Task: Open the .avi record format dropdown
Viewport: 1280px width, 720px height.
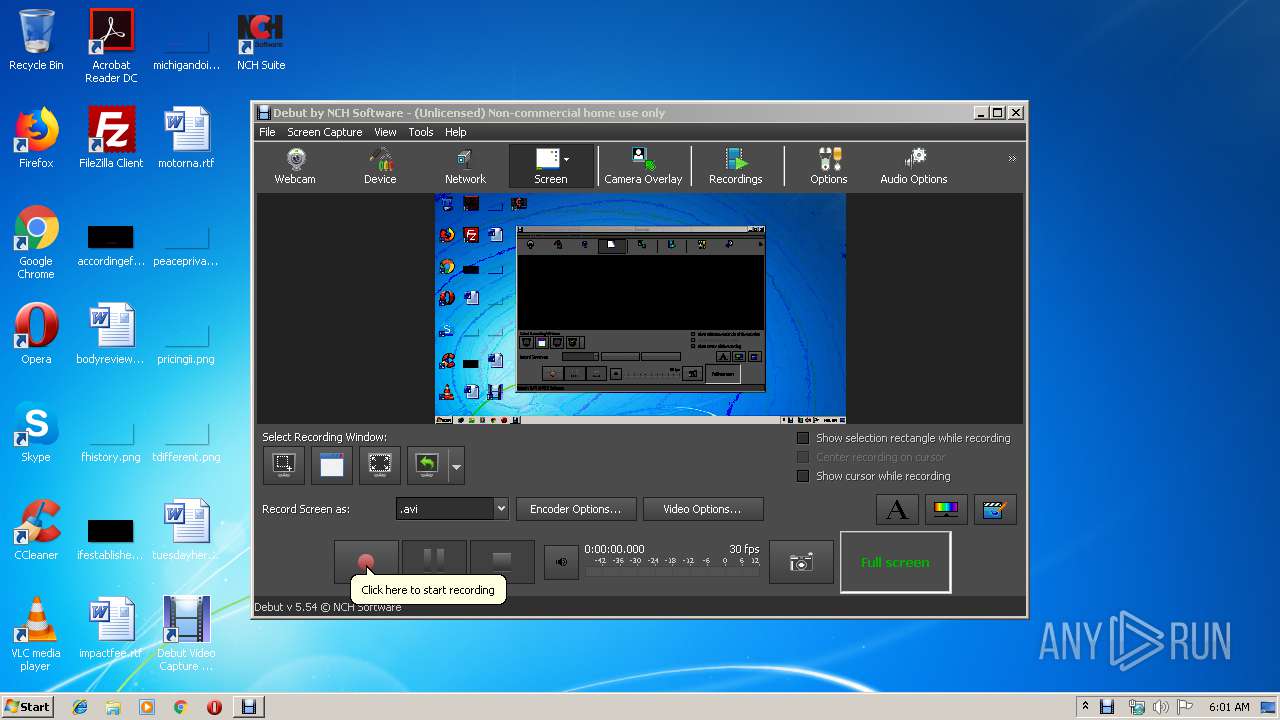Action: (x=452, y=509)
